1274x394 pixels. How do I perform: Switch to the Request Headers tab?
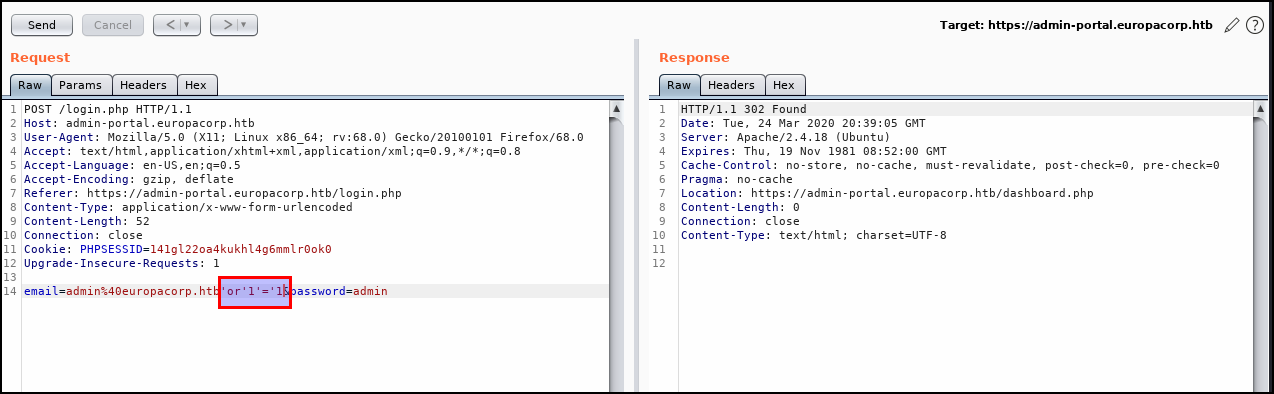(x=145, y=85)
